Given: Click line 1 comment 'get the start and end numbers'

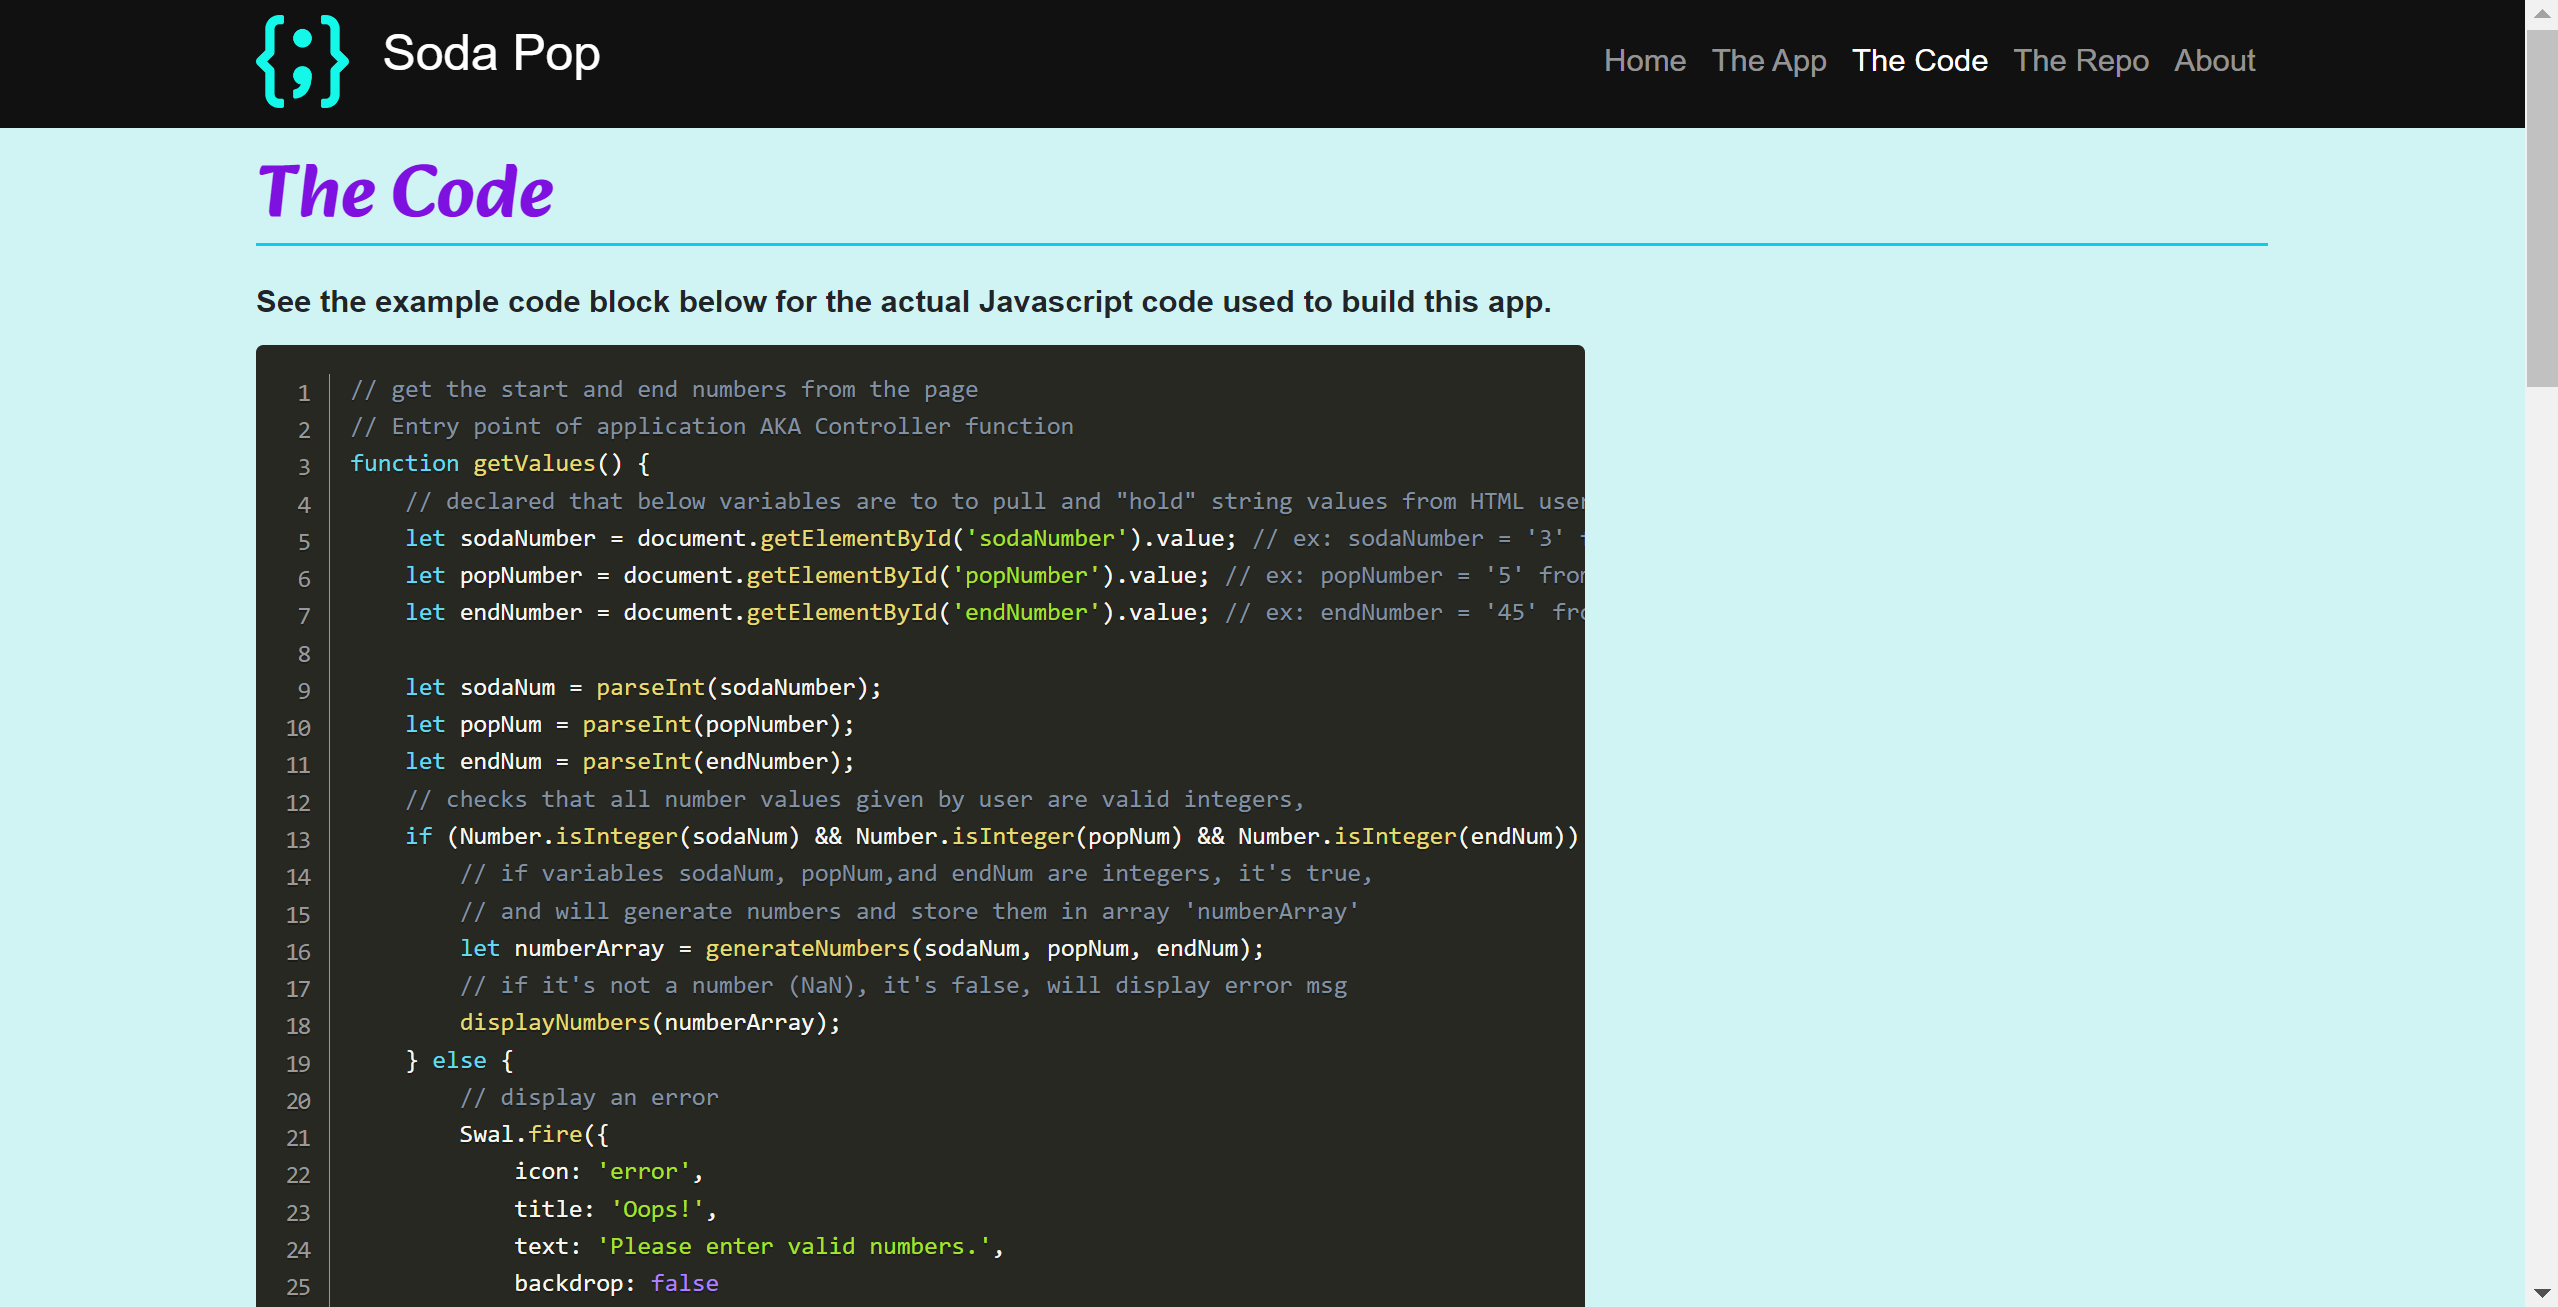Looking at the screenshot, I should [x=664, y=389].
